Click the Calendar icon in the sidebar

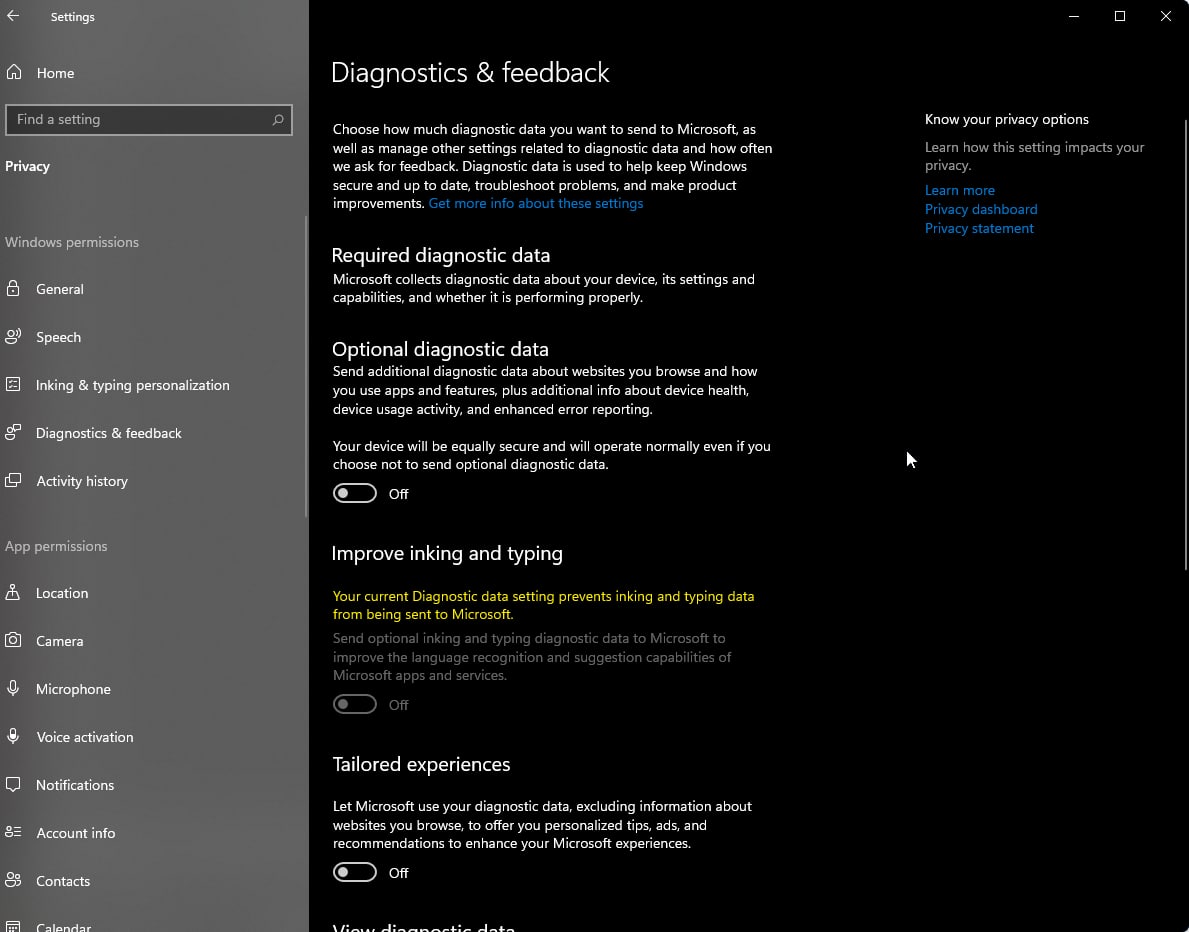[13, 927]
